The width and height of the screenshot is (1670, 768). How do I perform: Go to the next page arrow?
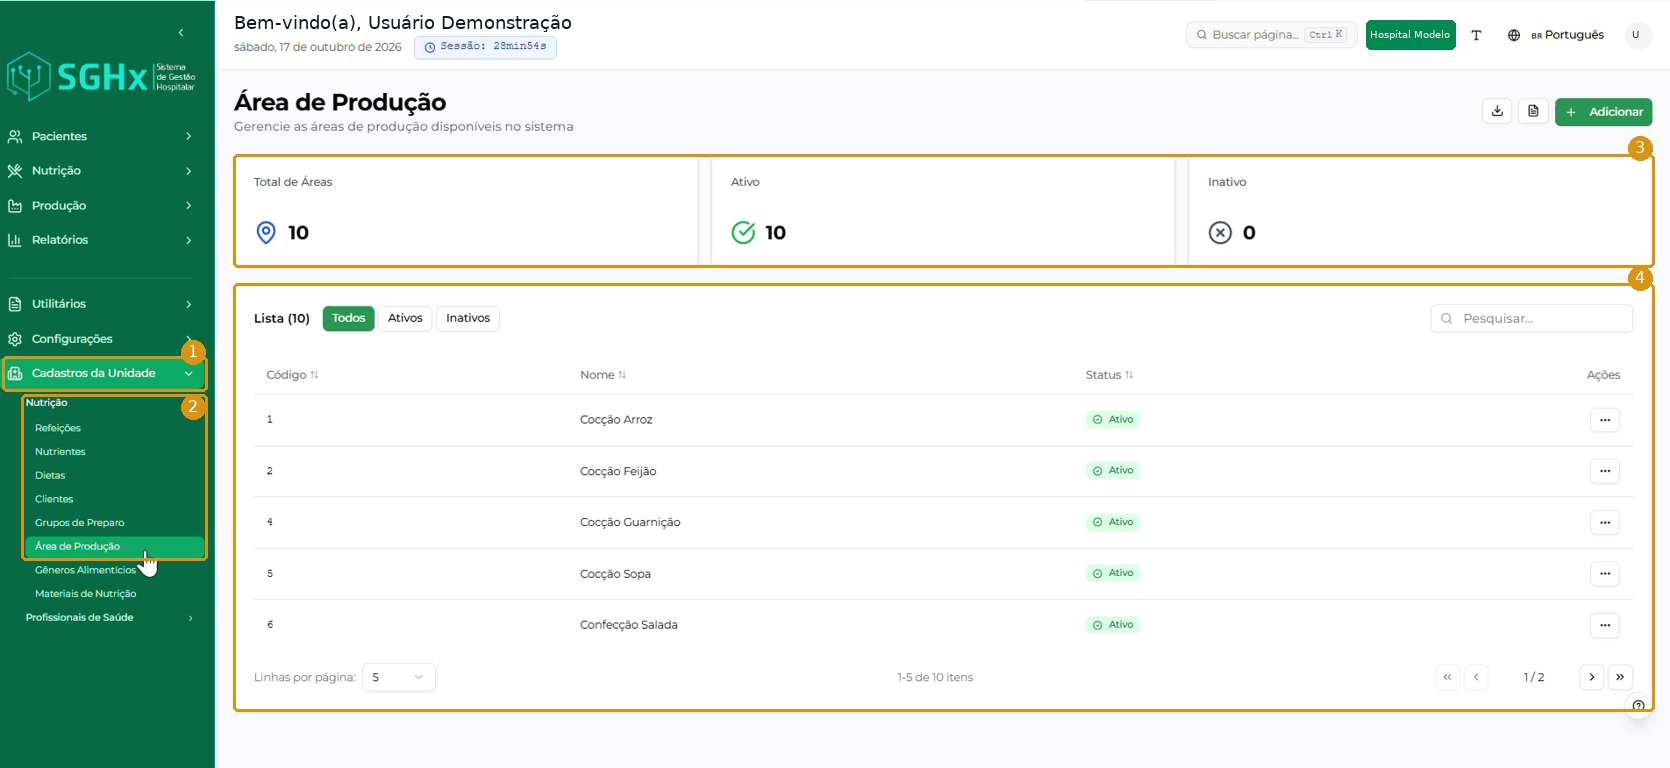tap(1592, 677)
